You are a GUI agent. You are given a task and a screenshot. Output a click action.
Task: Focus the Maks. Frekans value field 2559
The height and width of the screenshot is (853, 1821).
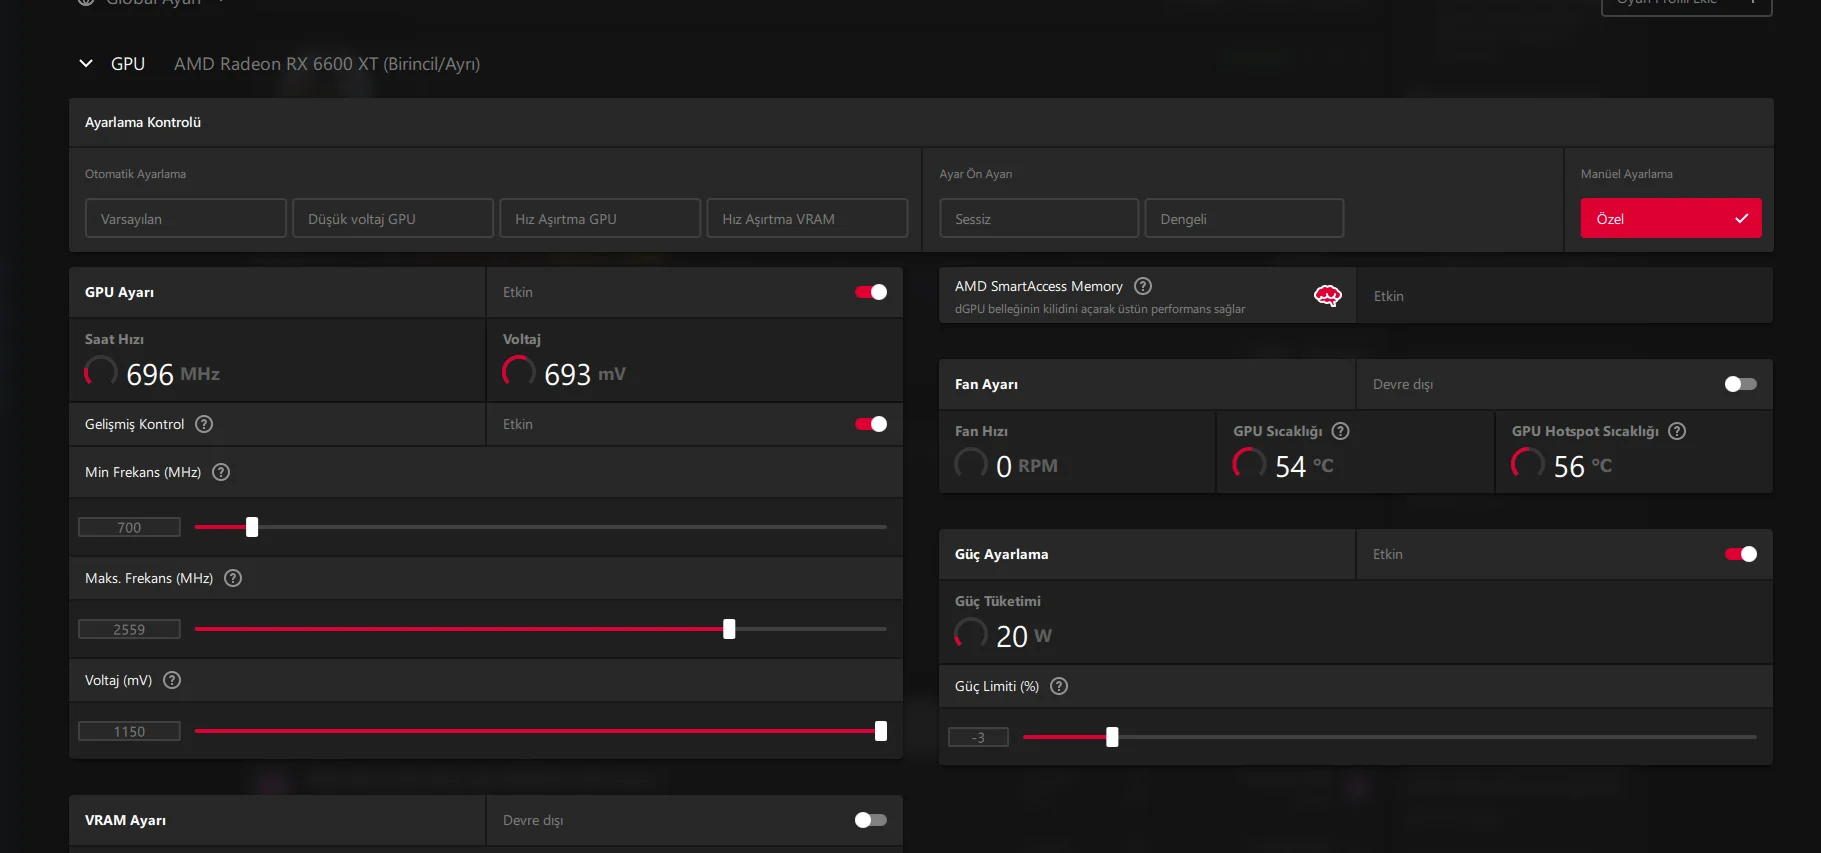coord(130,629)
